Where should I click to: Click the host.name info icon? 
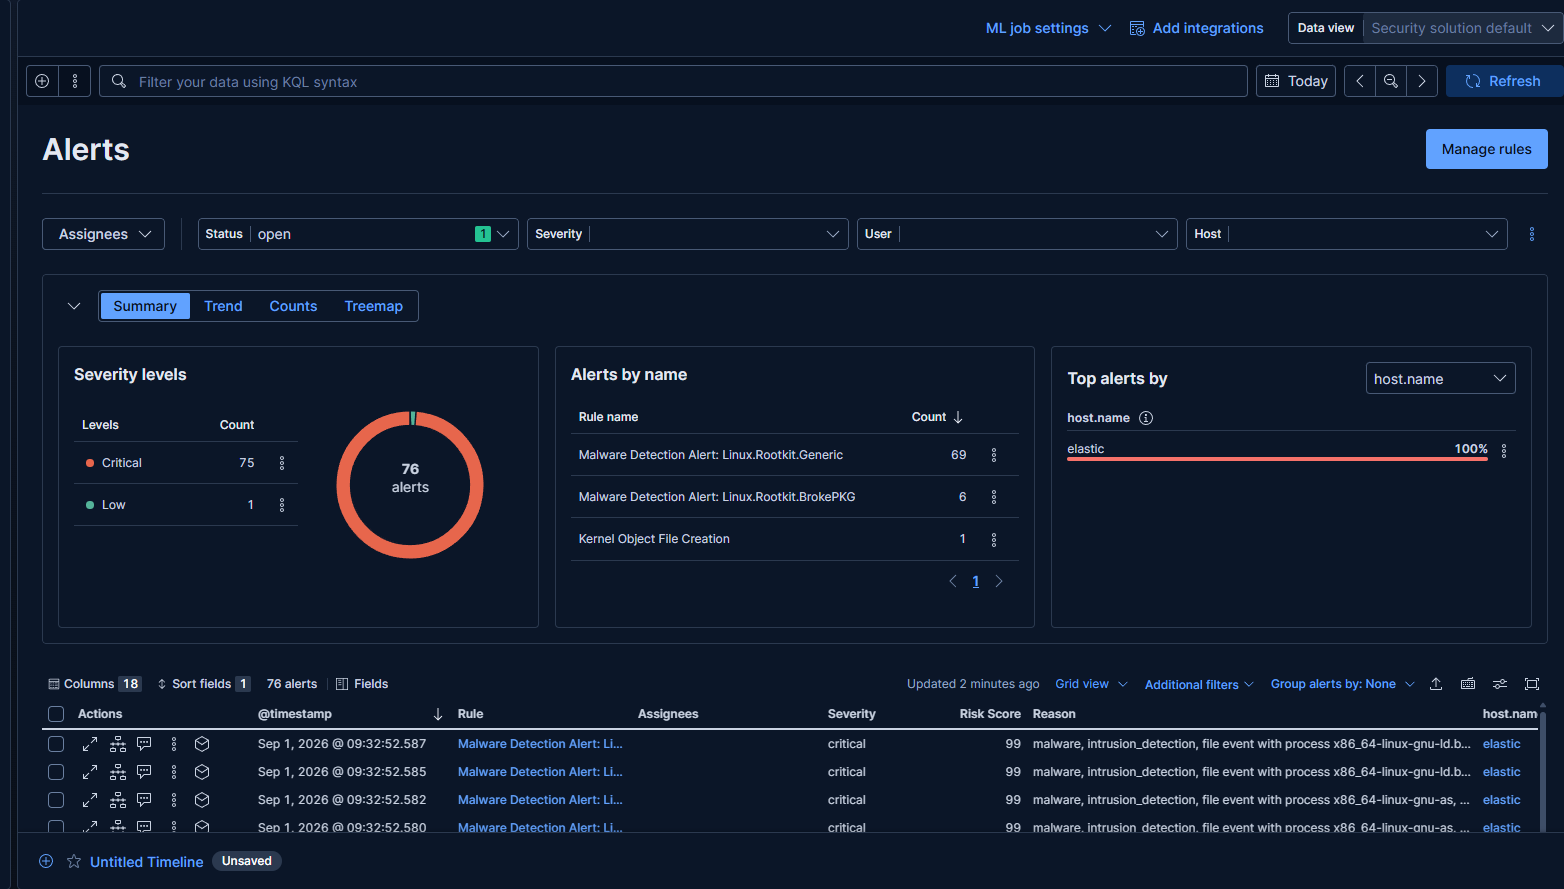[1146, 418]
